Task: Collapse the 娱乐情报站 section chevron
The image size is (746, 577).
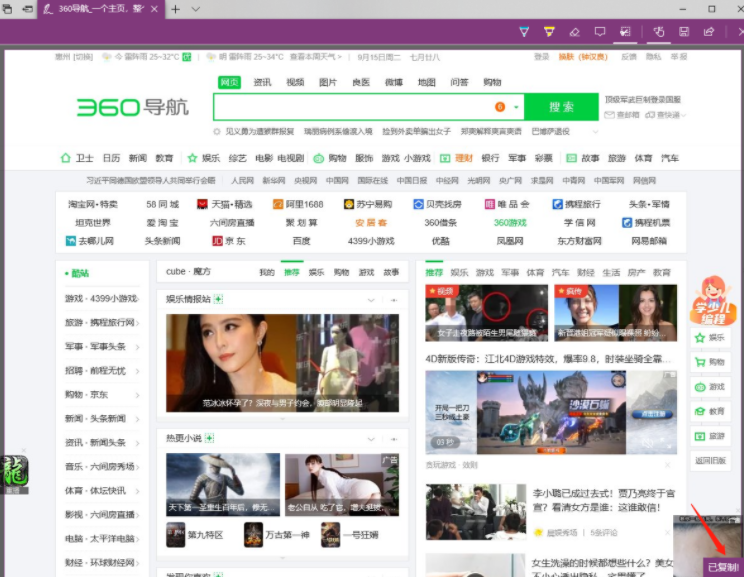Action: (x=371, y=299)
